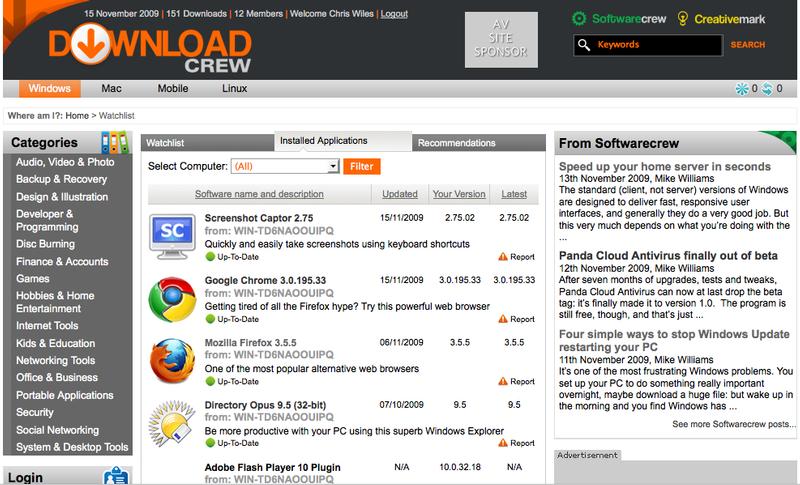The width and height of the screenshot is (800, 485).
Task: Switch to the Installed Applications tab
Action: [343, 141]
